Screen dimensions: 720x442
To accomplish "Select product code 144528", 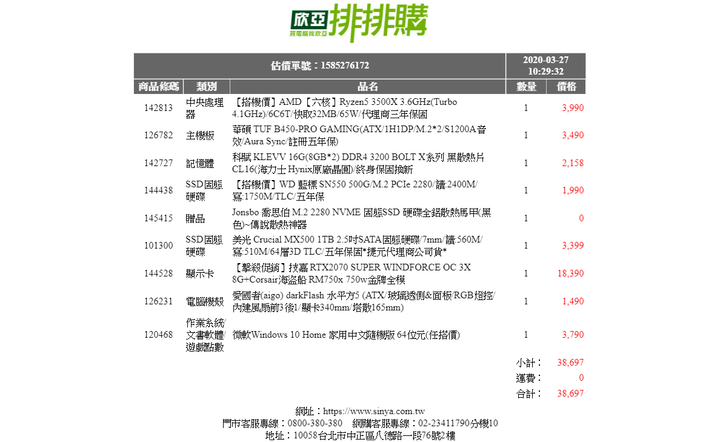I will (158, 274).
